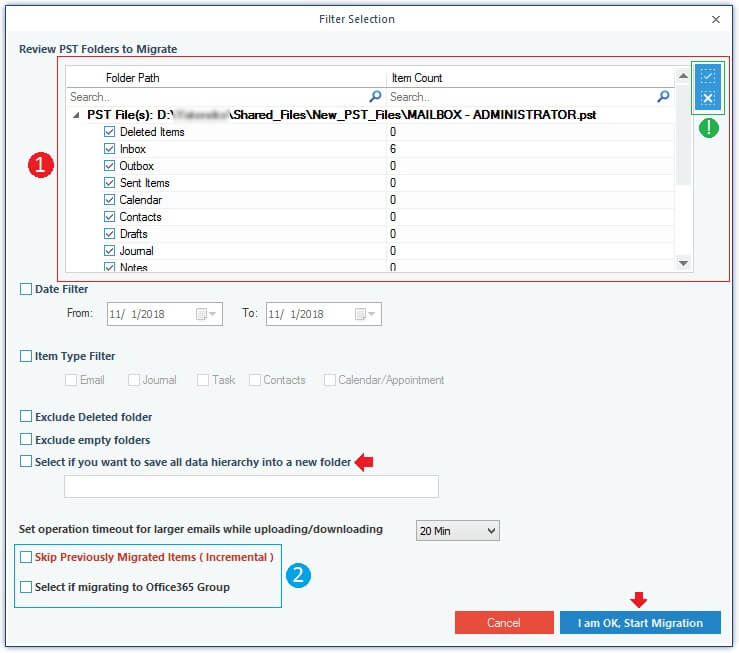Viewport: 739px width, 653px height.
Task: Open the 20 Min timeout dropdown
Action: pyautogui.click(x=457, y=531)
